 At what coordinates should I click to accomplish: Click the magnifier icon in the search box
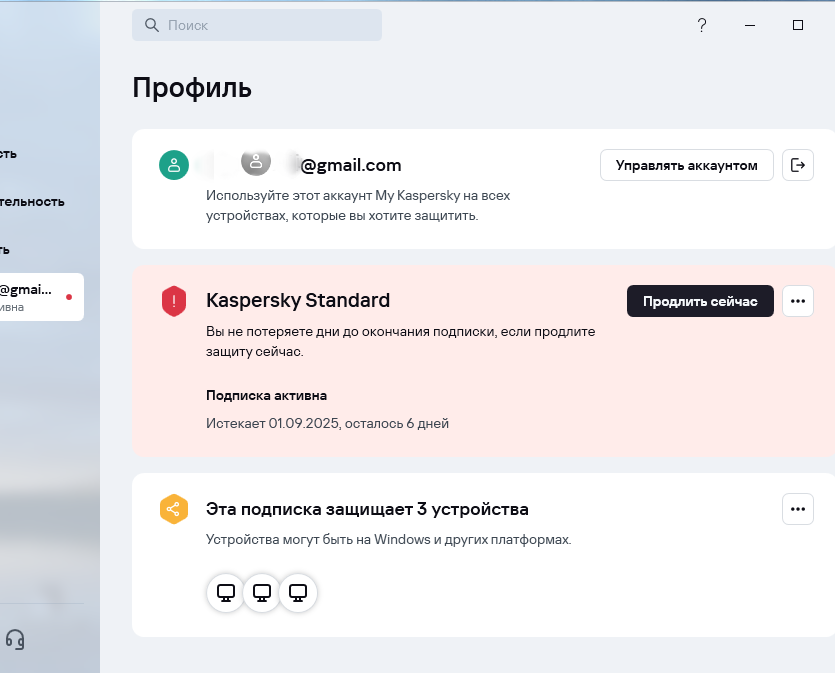[152, 25]
